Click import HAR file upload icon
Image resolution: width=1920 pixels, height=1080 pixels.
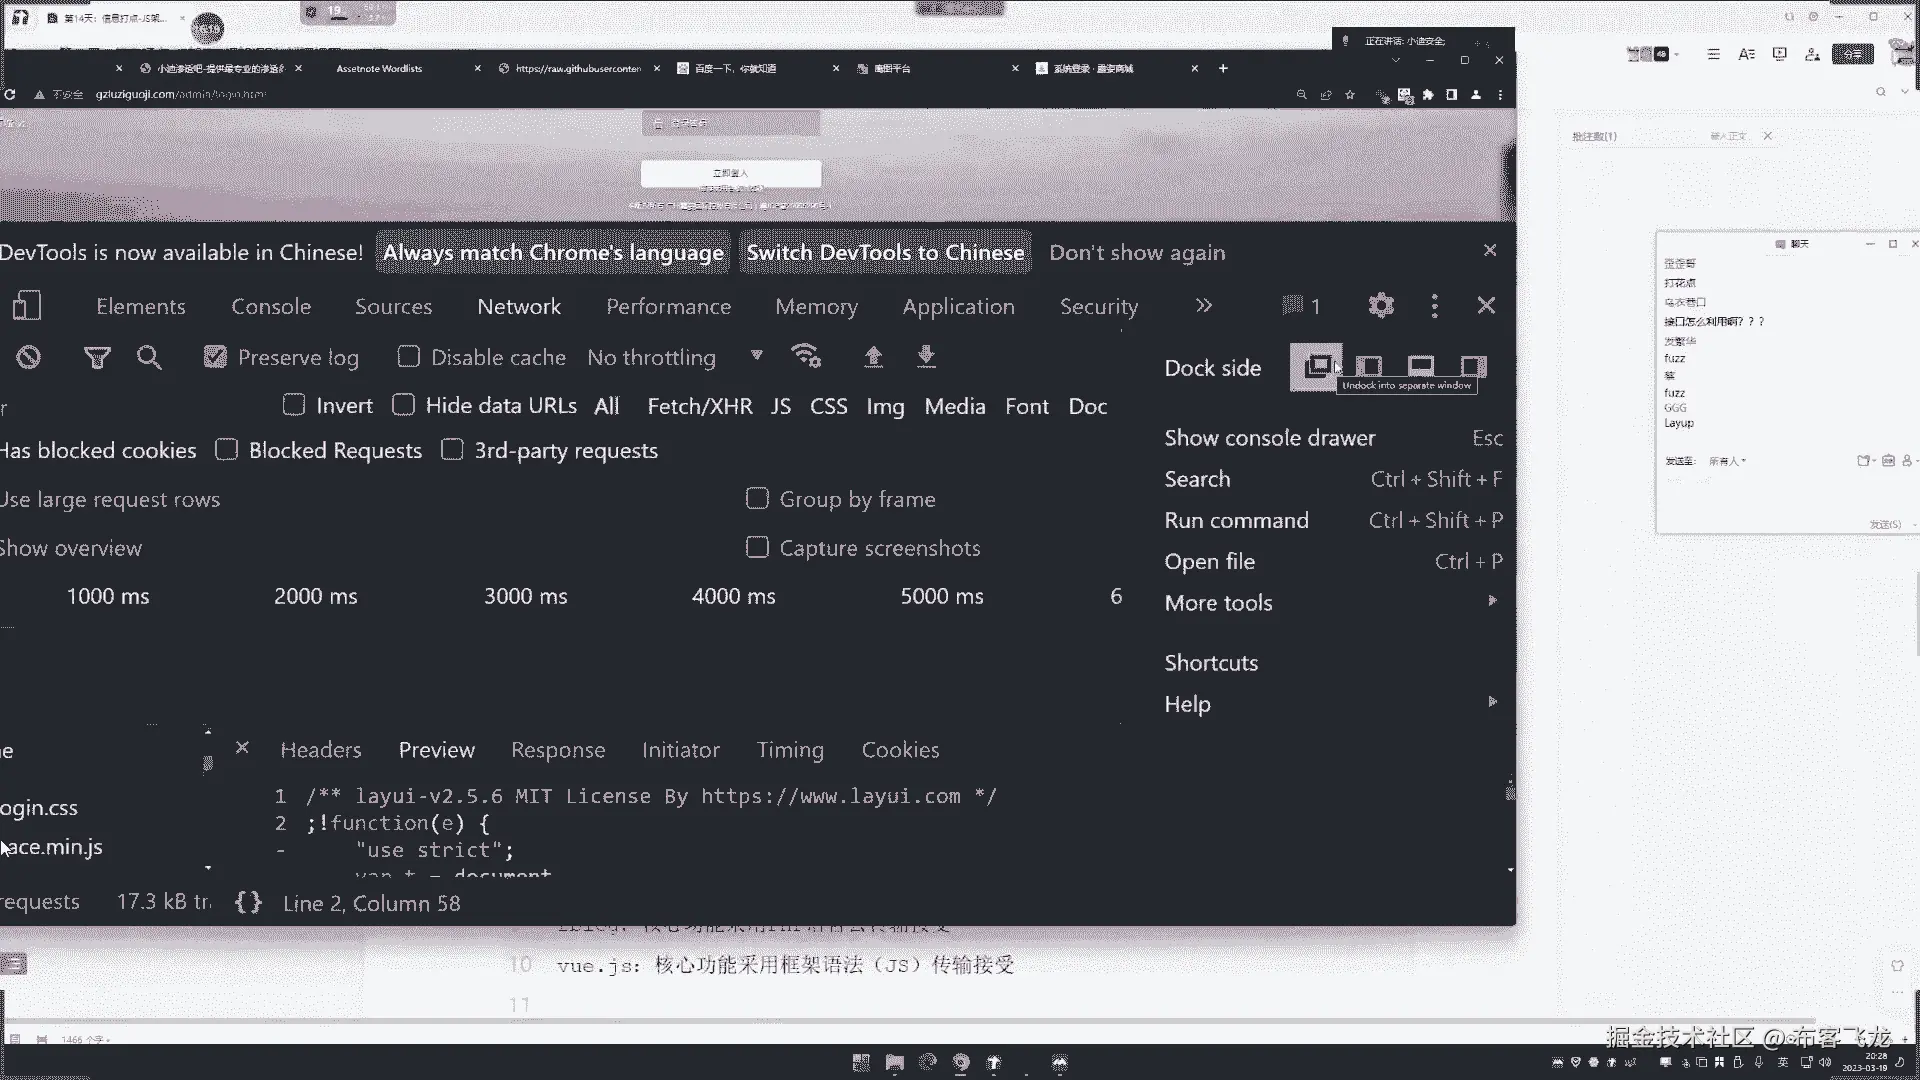(x=873, y=356)
